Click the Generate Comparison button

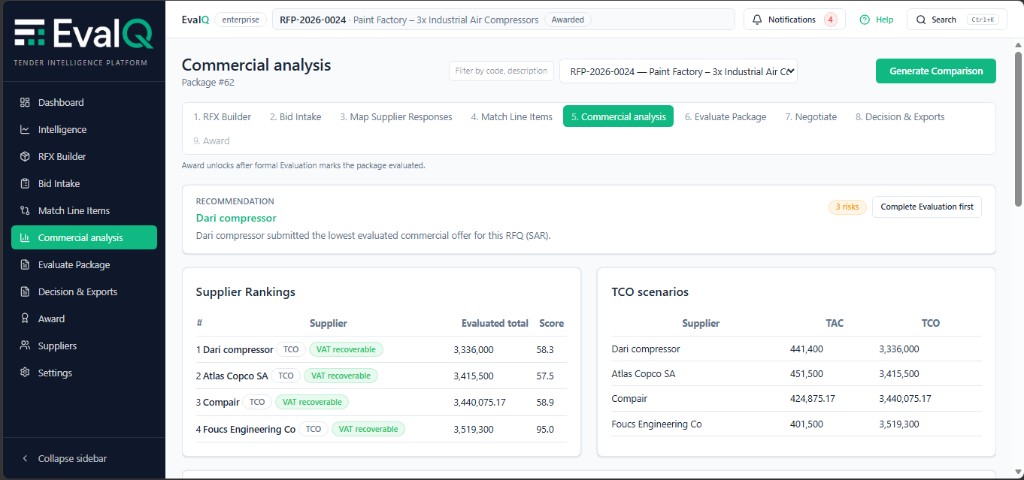pyautogui.click(x=935, y=71)
